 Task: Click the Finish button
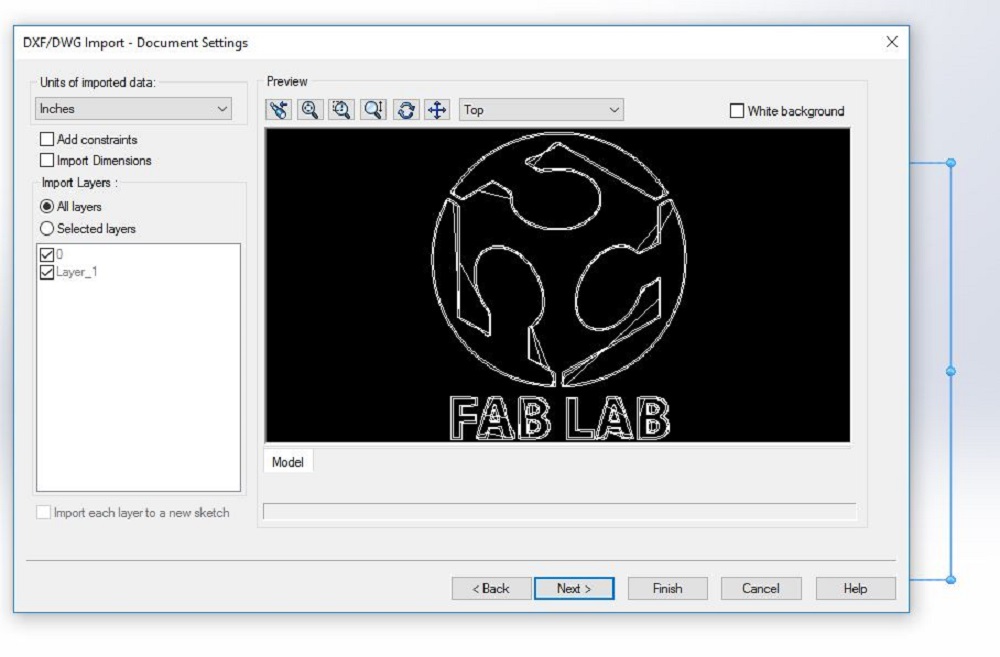pos(668,588)
